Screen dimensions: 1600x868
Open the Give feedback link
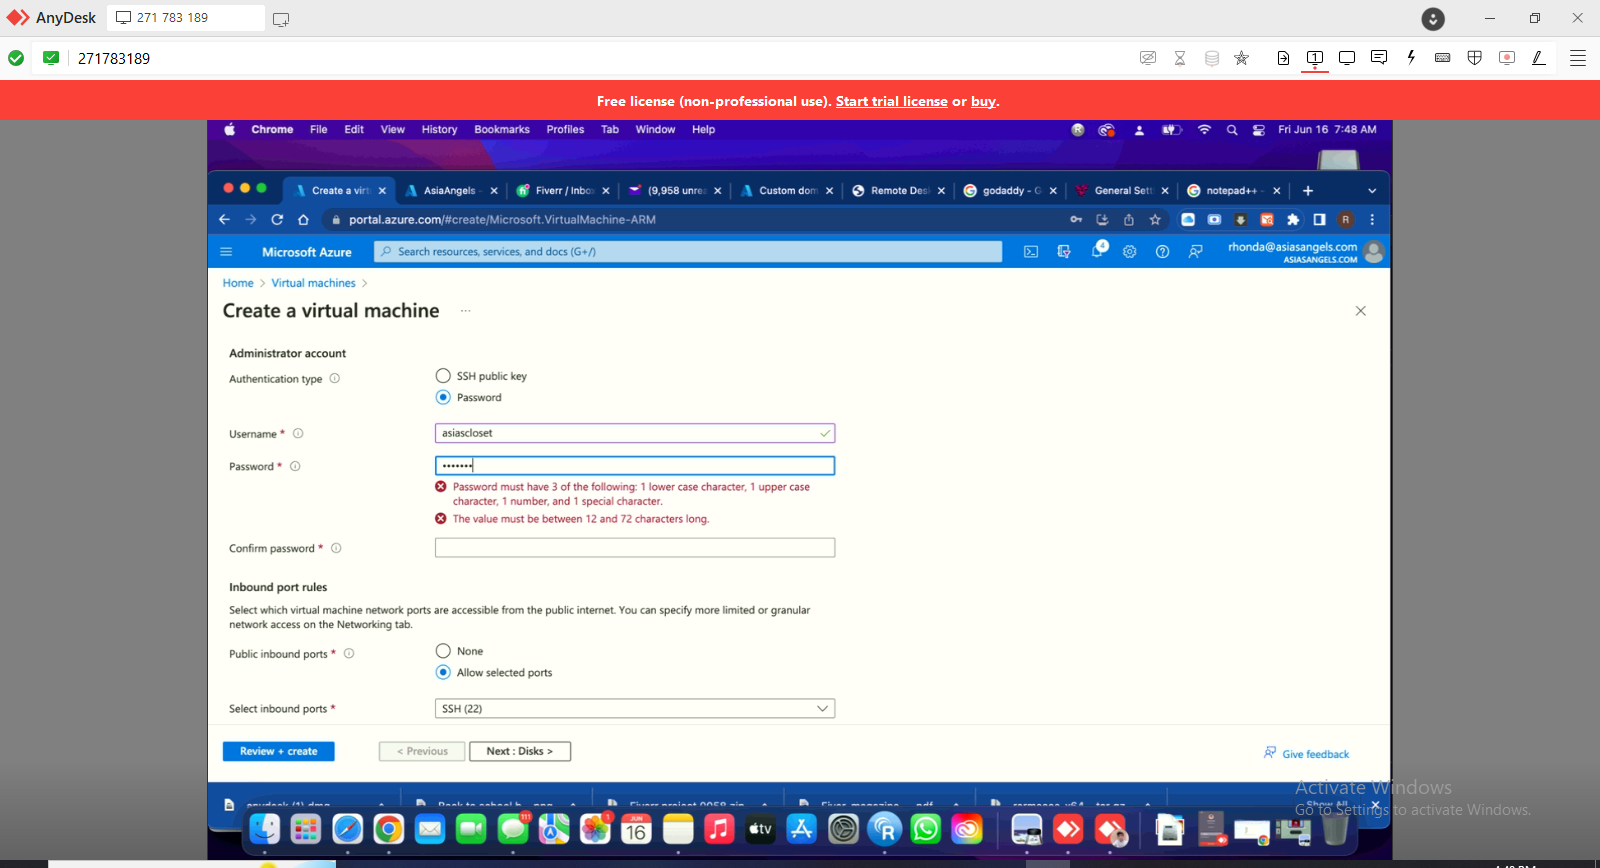(1306, 754)
